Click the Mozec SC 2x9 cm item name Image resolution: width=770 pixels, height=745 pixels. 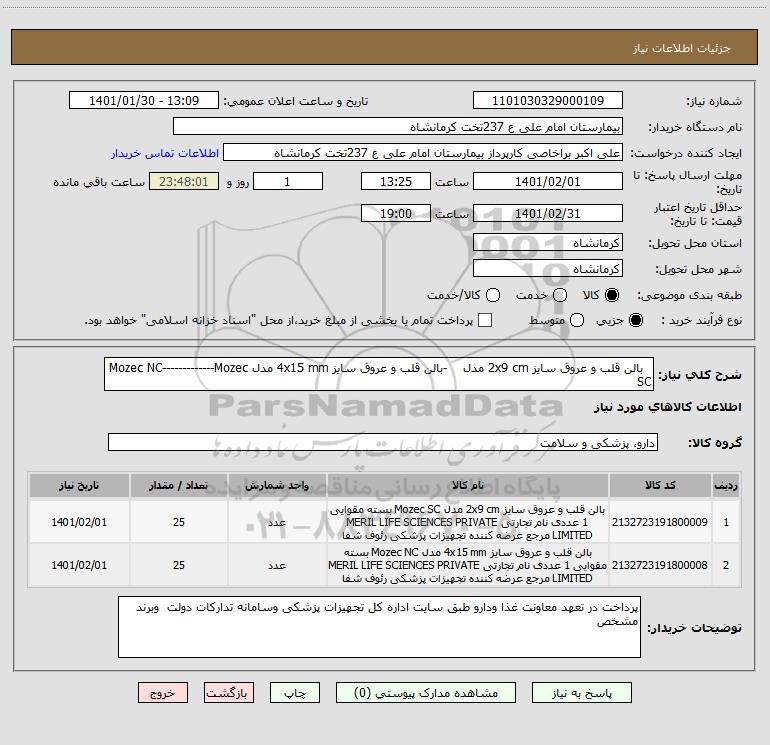click(468, 522)
